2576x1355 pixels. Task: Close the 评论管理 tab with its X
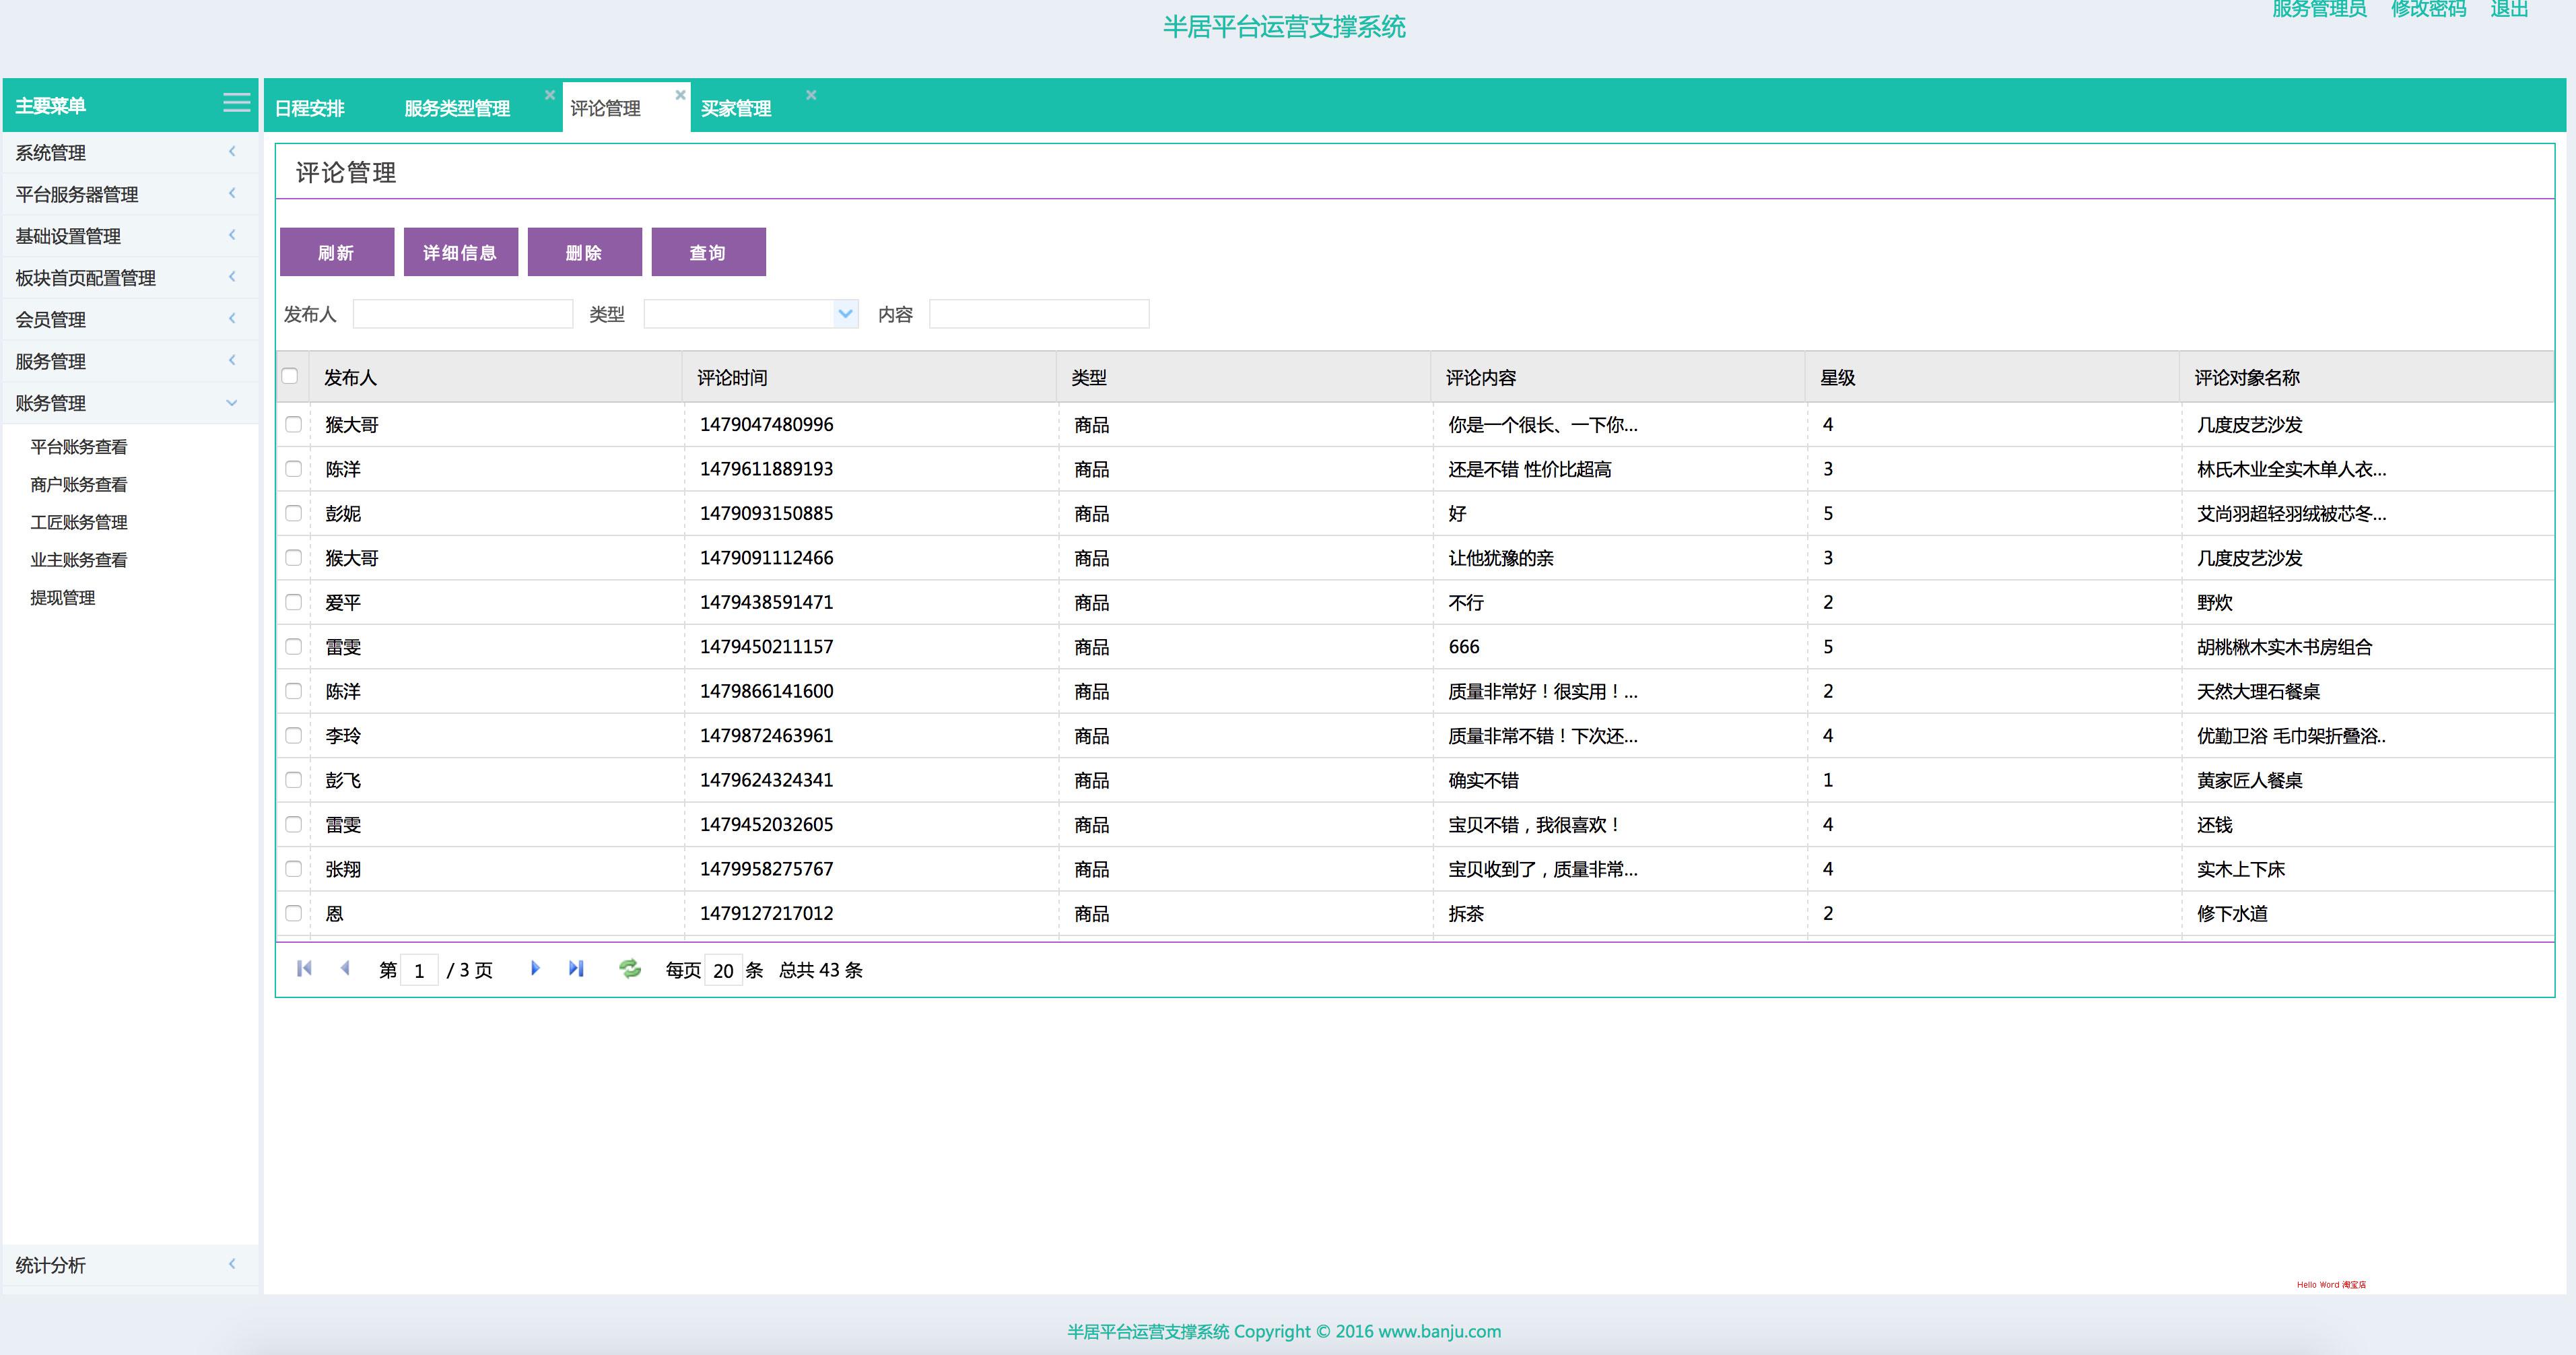click(680, 95)
